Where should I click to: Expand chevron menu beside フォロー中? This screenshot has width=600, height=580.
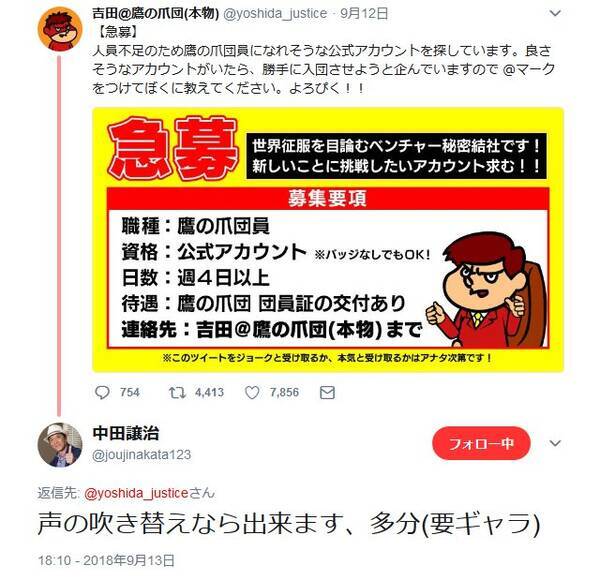tap(555, 443)
